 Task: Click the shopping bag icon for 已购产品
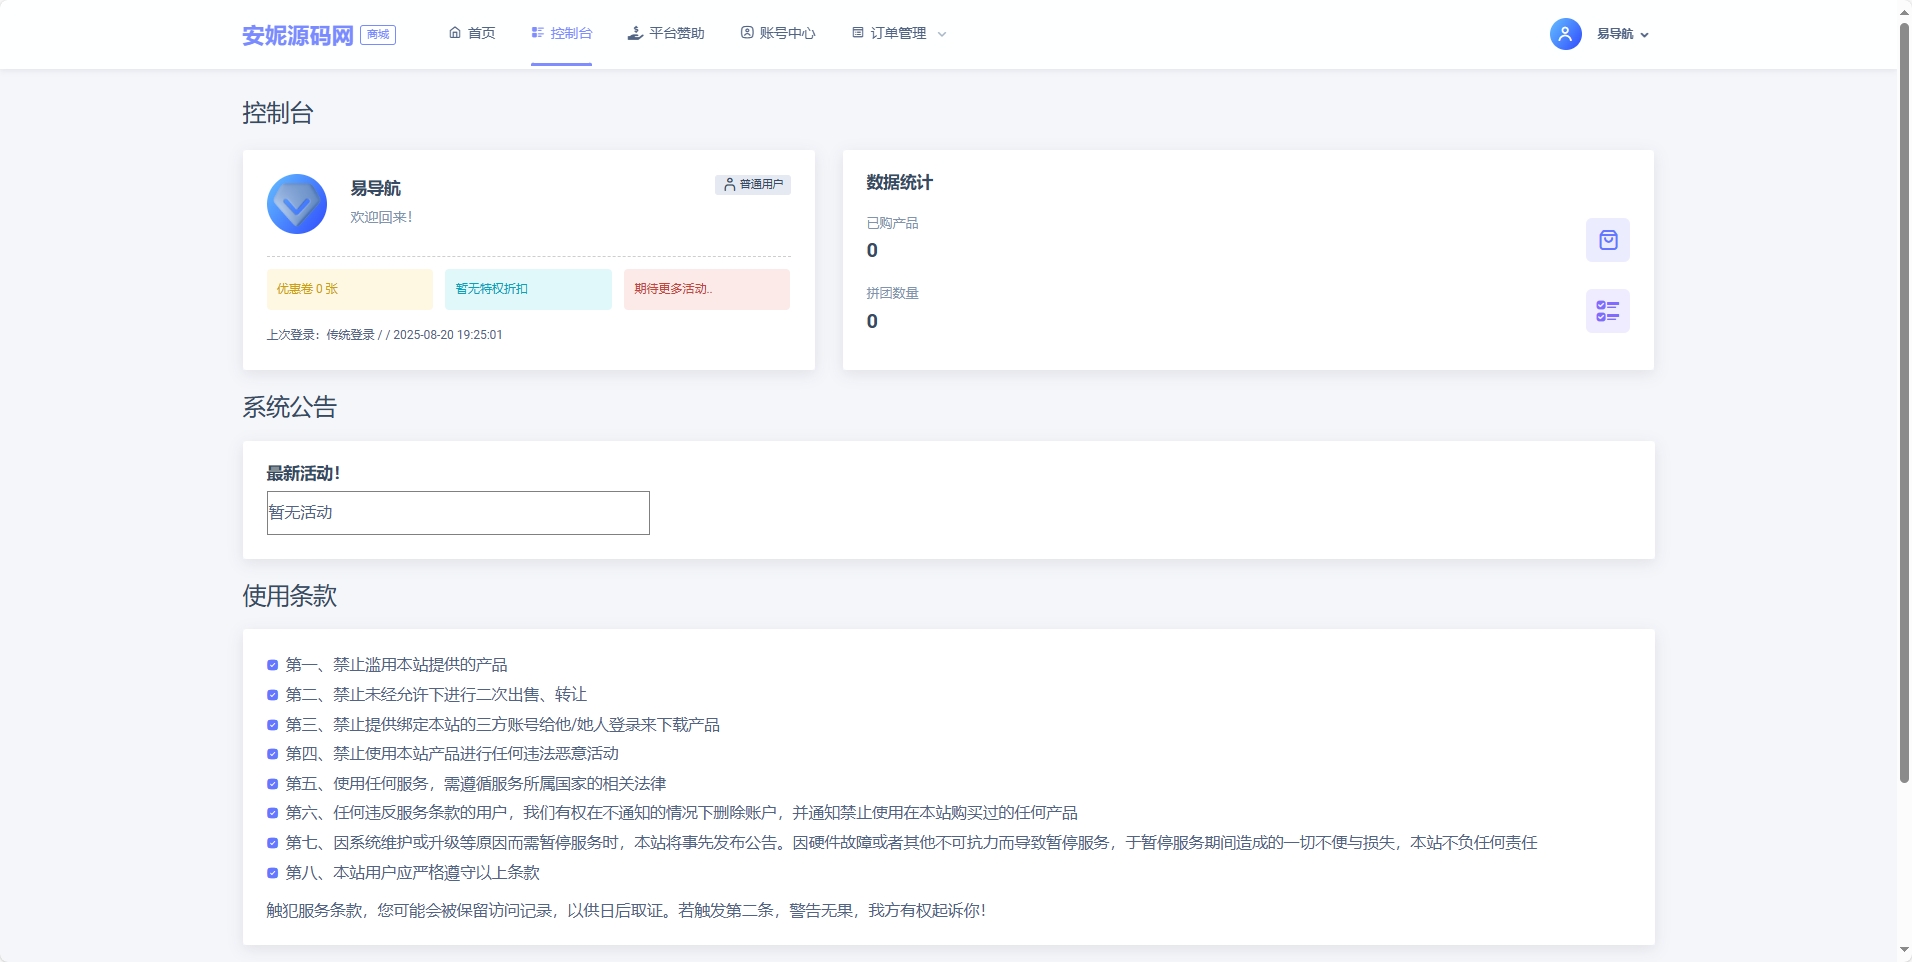[1608, 240]
